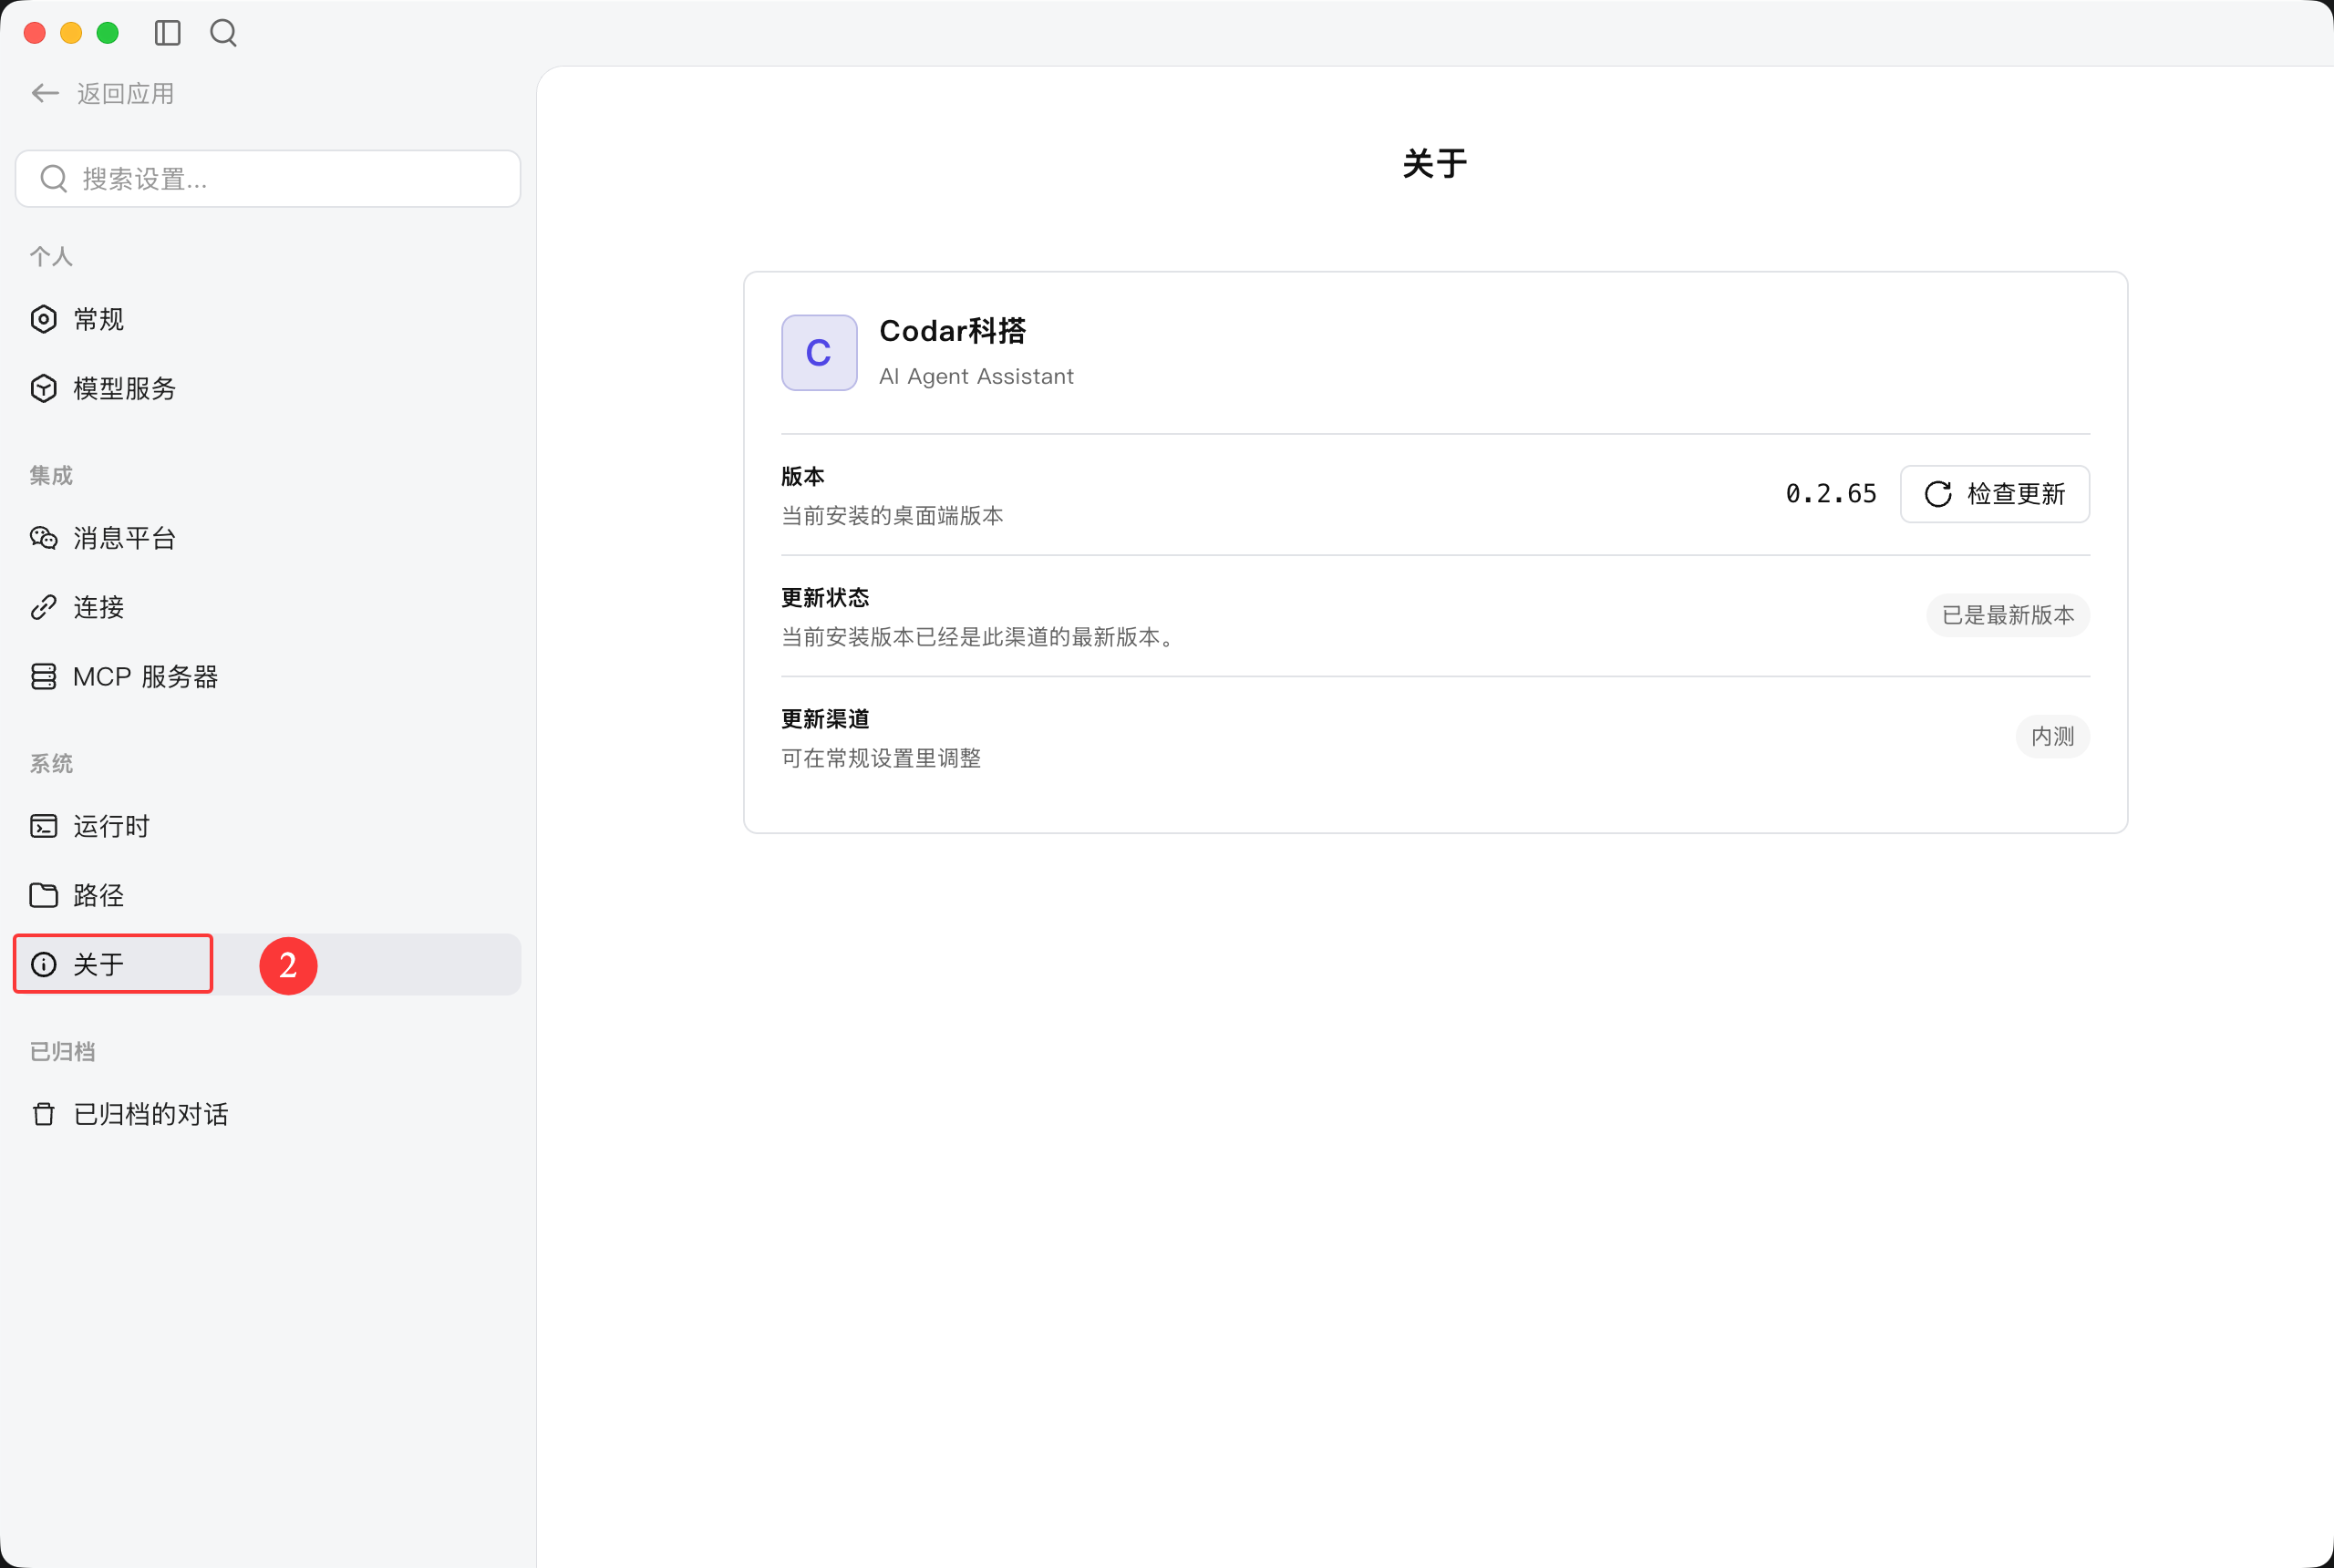Open the search magnifier in title bar
Screen dimensions: 2334x1568
[224, 33]
